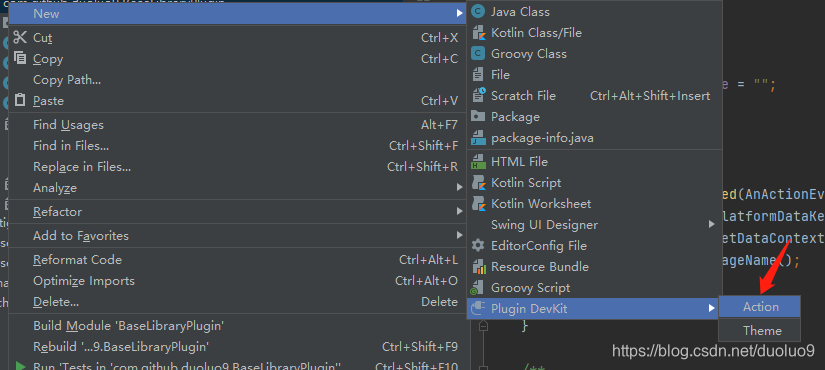Click the HTML File icon
The height and width of the screenshot is (370, 825).
tap(478, 162)
